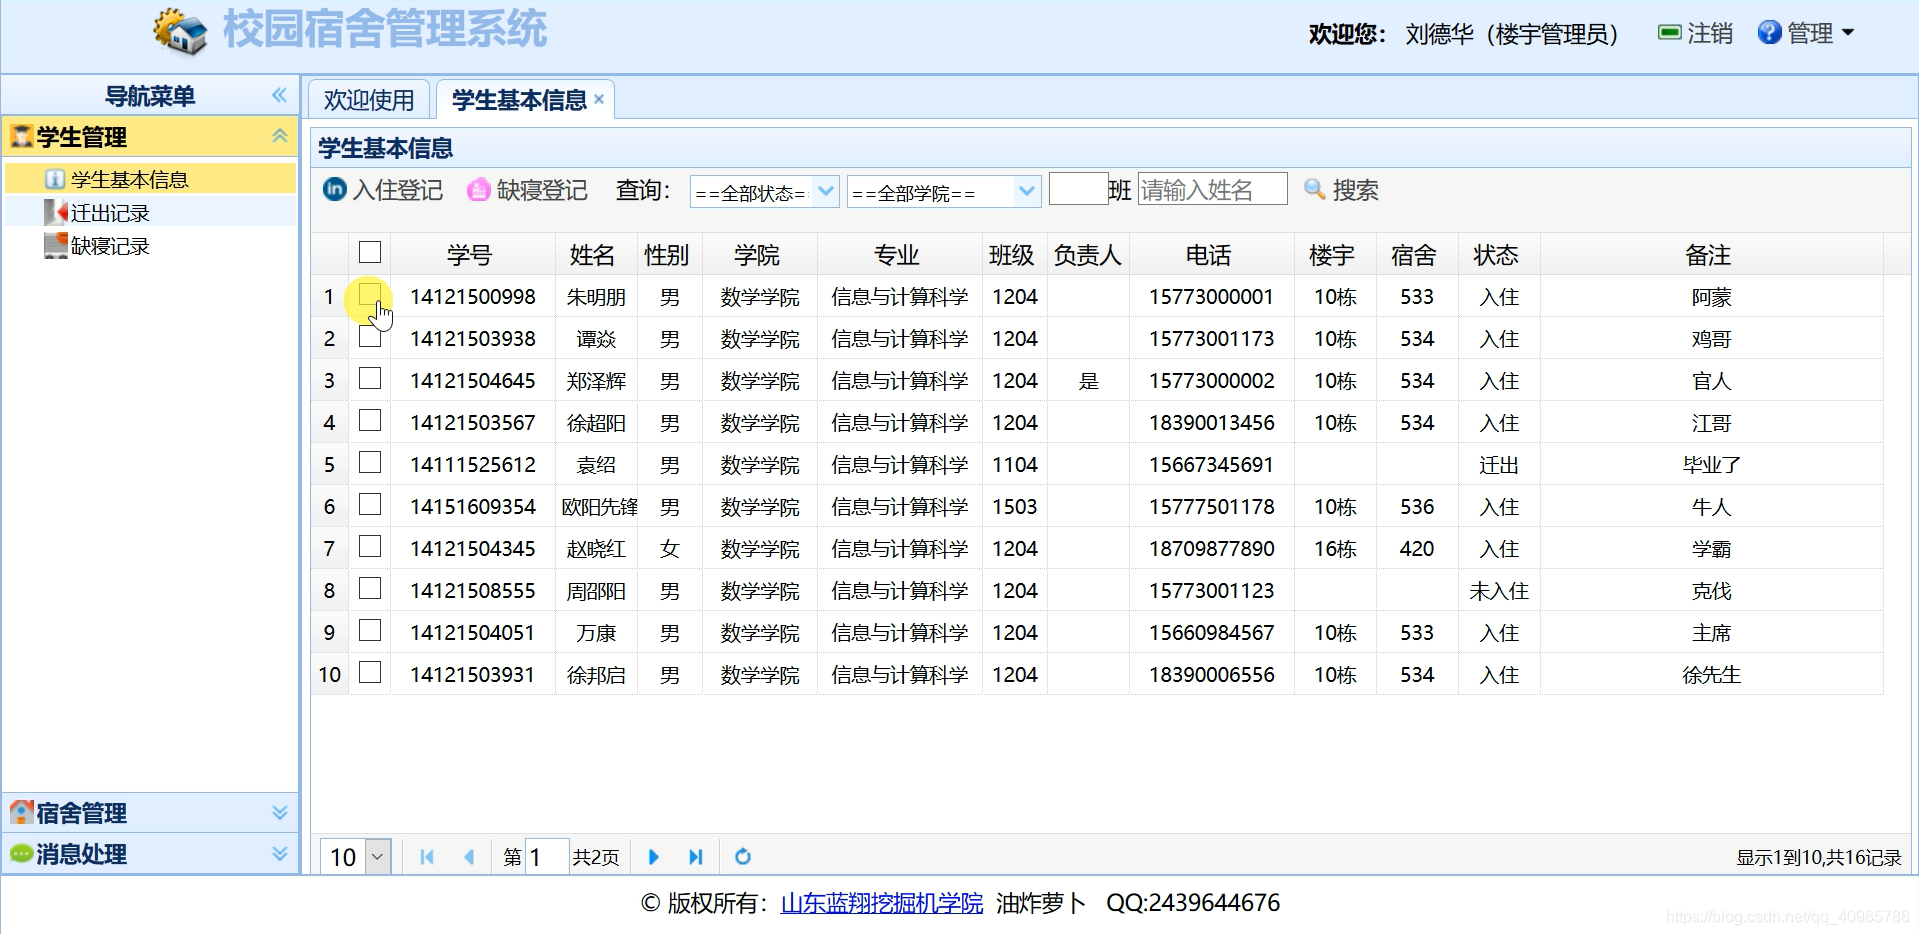Screen dimensions: 1919x935
Task: Expand the 宿舍管理 section
Action: 279,812
